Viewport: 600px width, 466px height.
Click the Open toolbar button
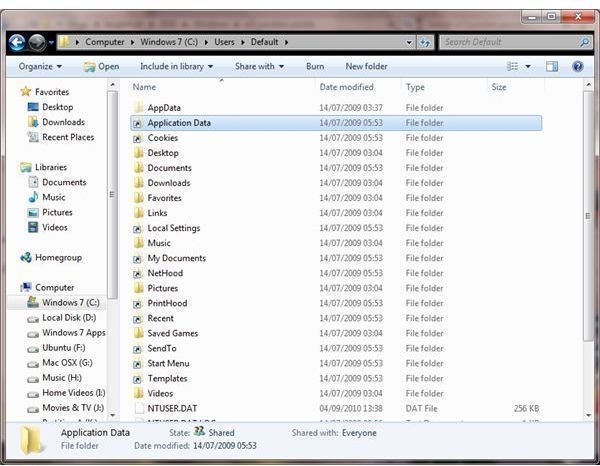coord(102,67)
